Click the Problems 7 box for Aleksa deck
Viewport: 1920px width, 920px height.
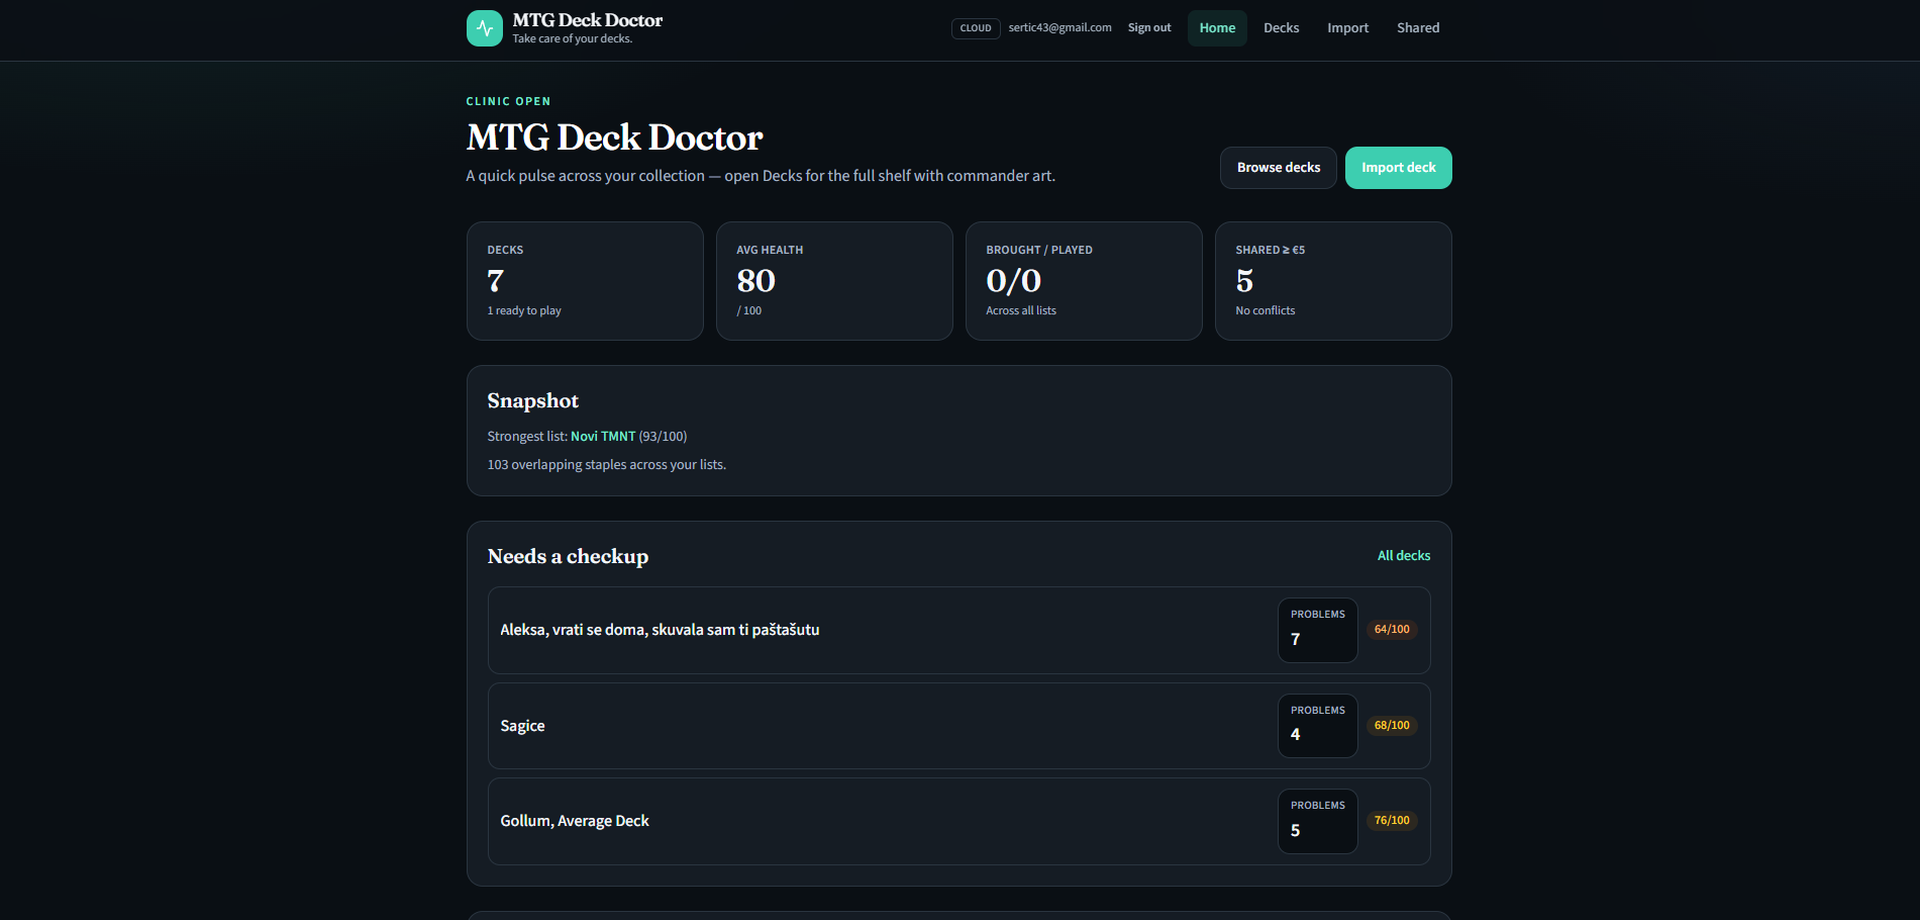click(x=1318, y=630)
